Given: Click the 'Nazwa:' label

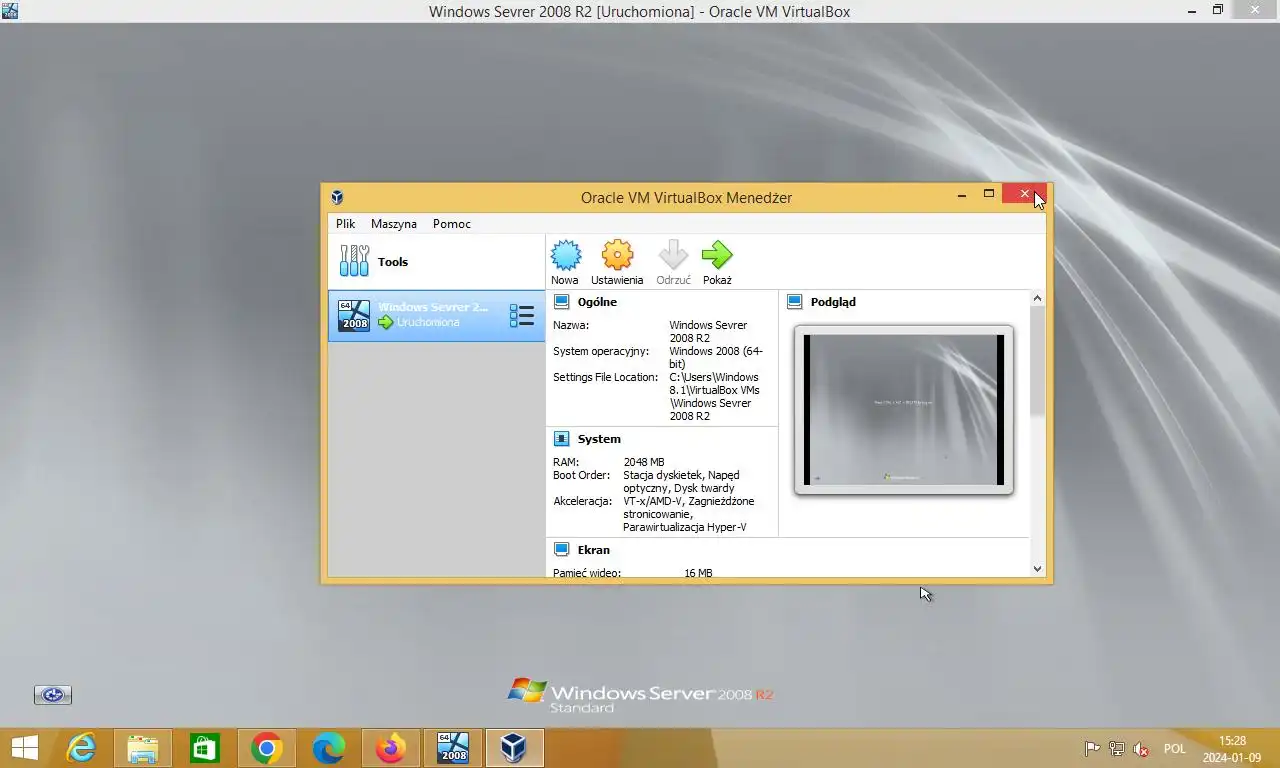Looking at the screenshot, I should (571, 325).
